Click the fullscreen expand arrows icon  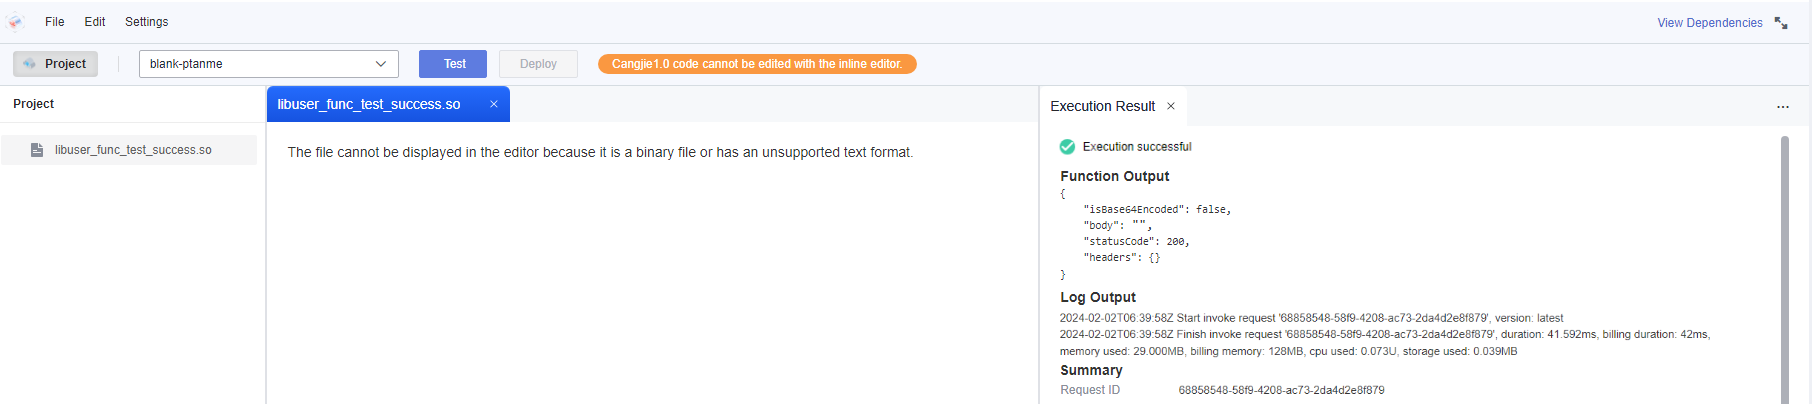(1781, 23)
